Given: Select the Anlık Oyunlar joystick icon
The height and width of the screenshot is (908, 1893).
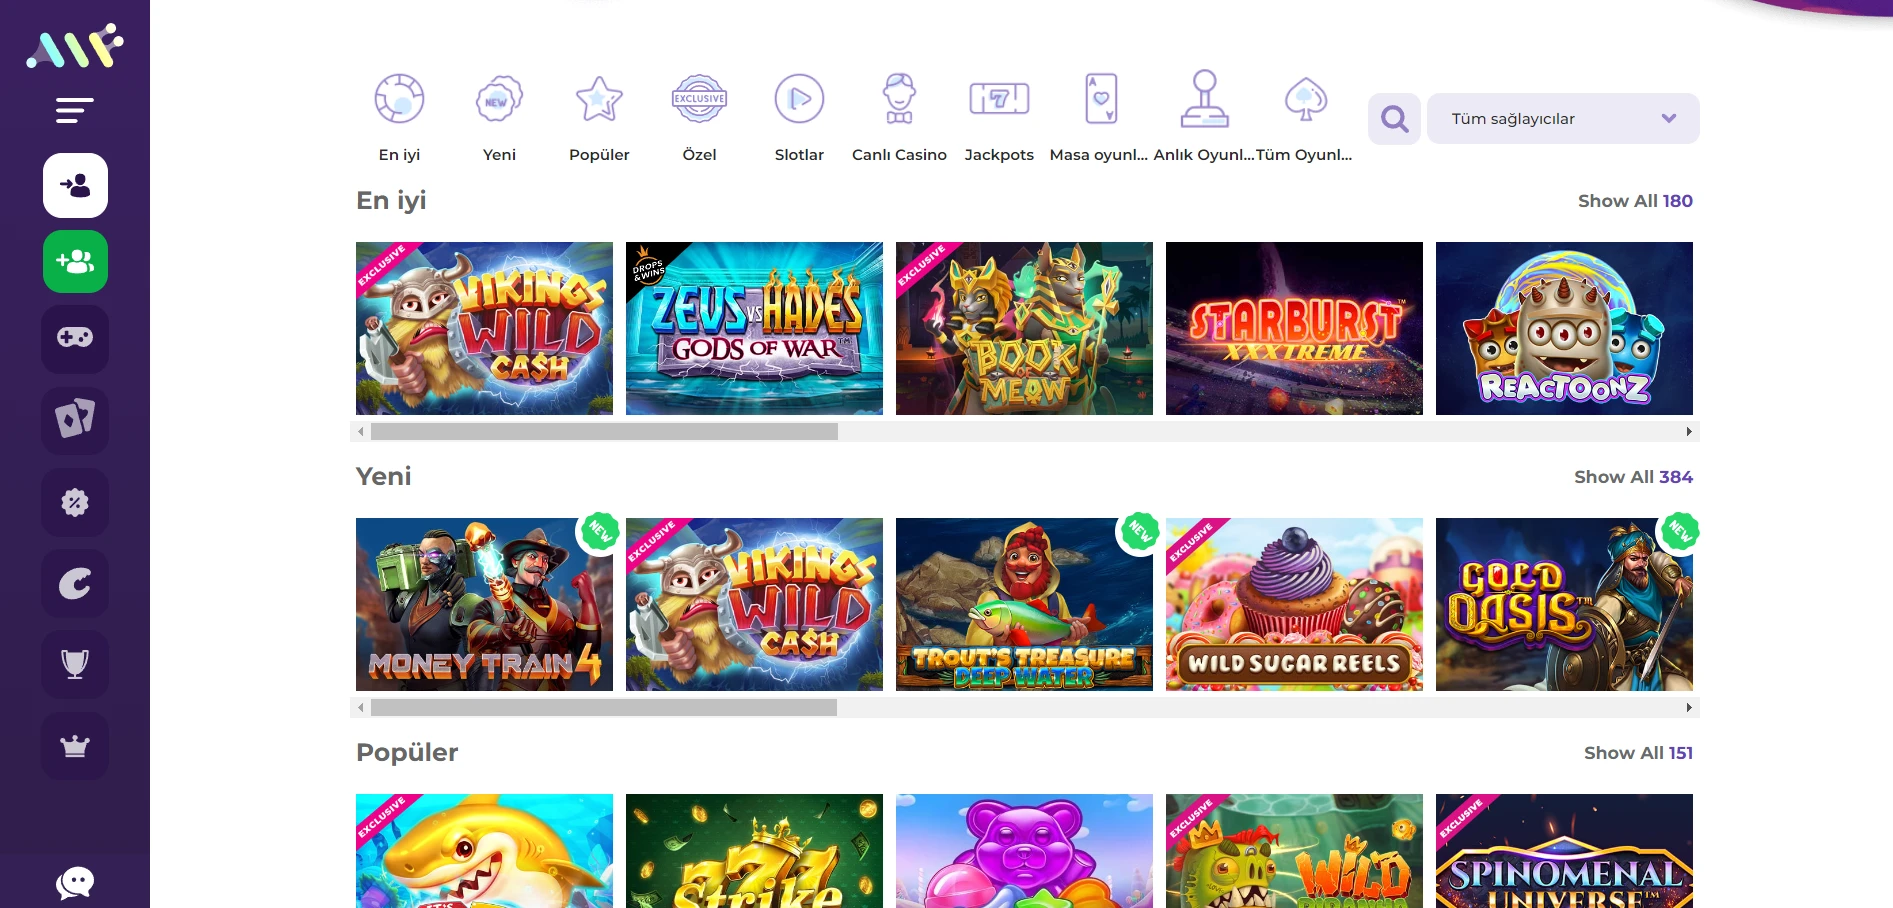Looking at the screenshot, I should (x=1204, y=98).
